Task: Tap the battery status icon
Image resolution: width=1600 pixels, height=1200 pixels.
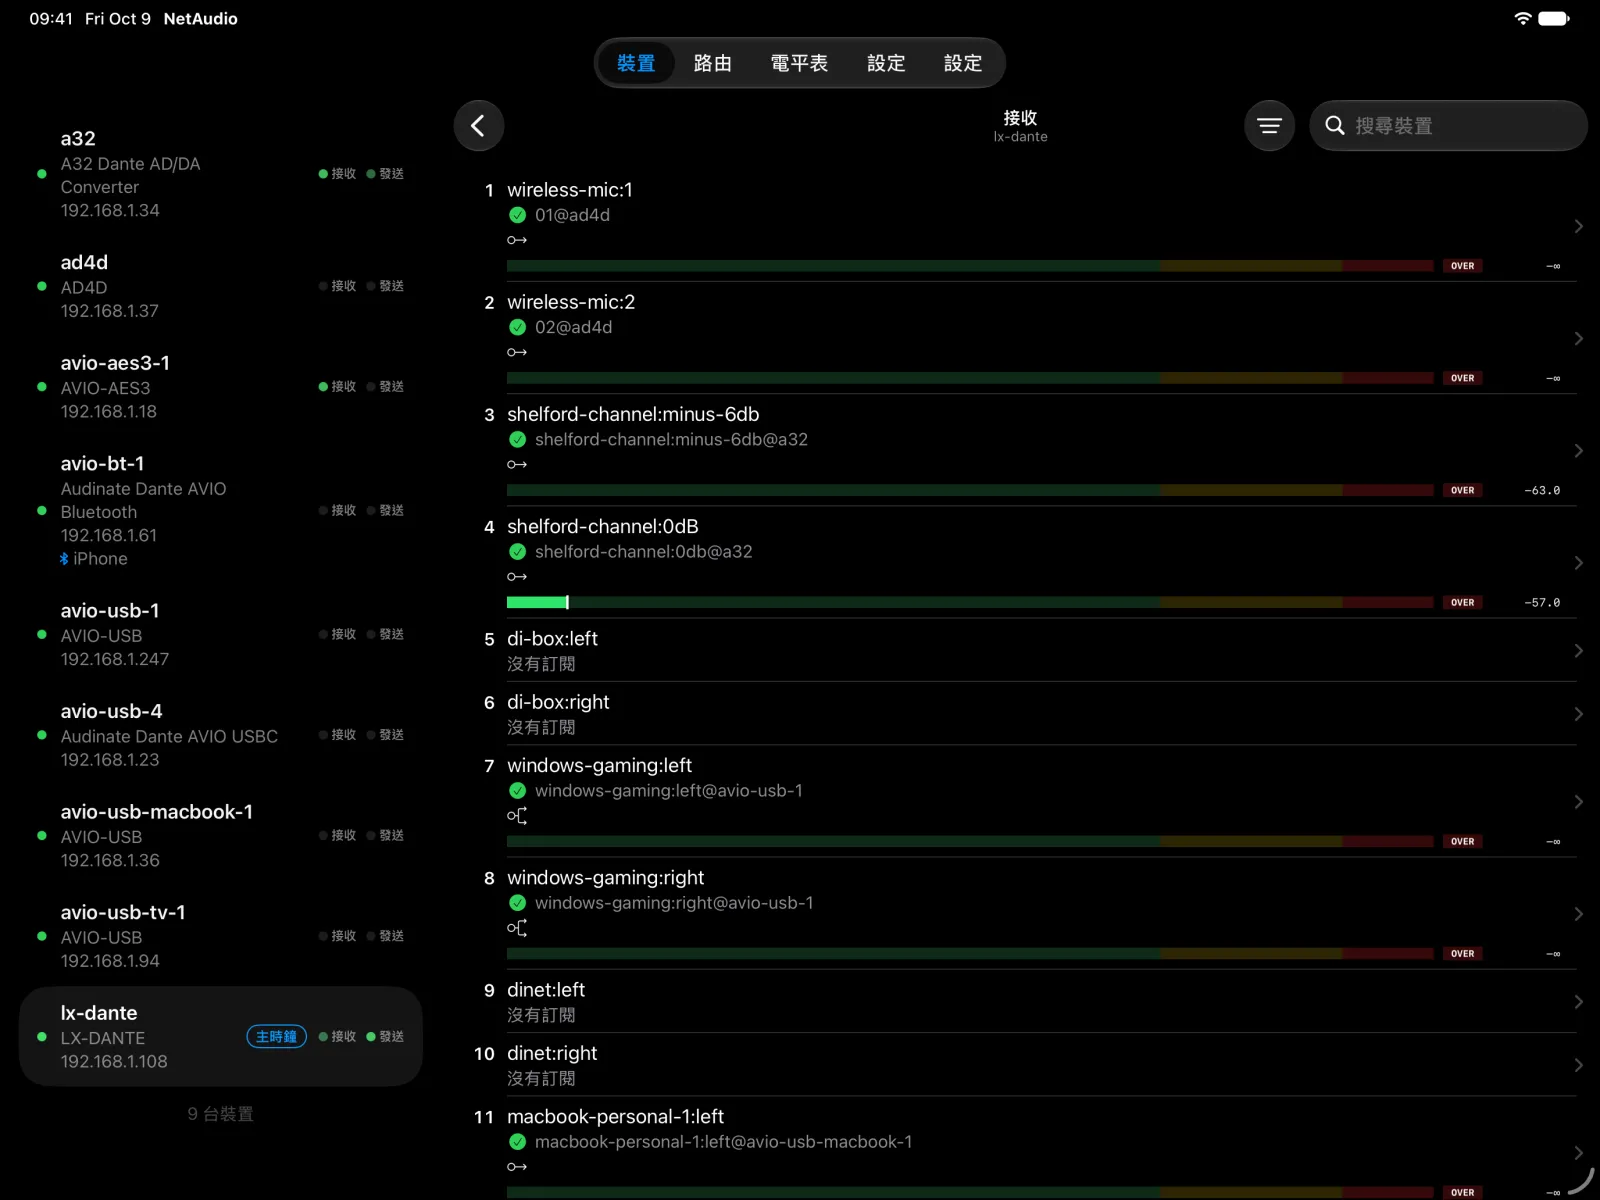Action: [1554, 18]
